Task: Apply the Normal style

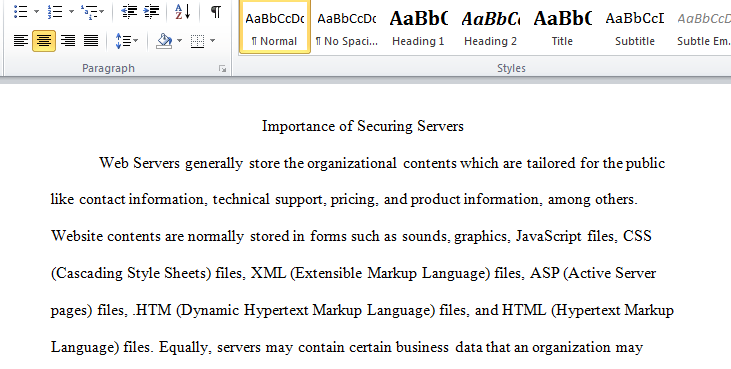Action: pyautogui.click(x=275, y=27)
